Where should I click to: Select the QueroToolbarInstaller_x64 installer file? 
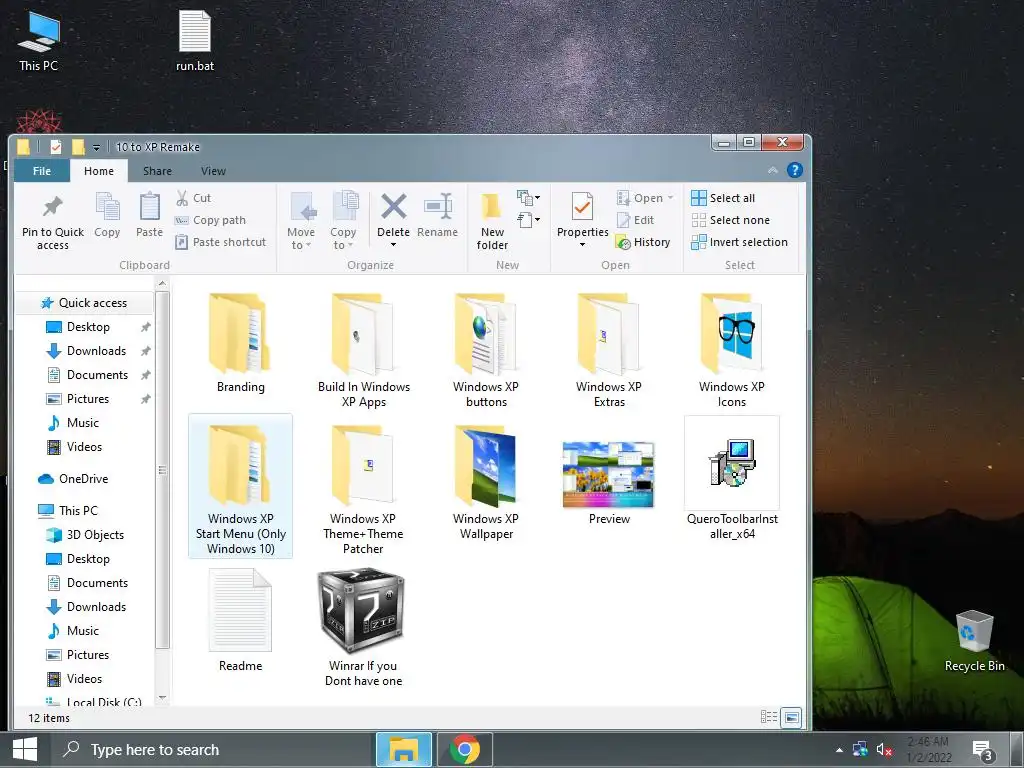coord(732,480)
